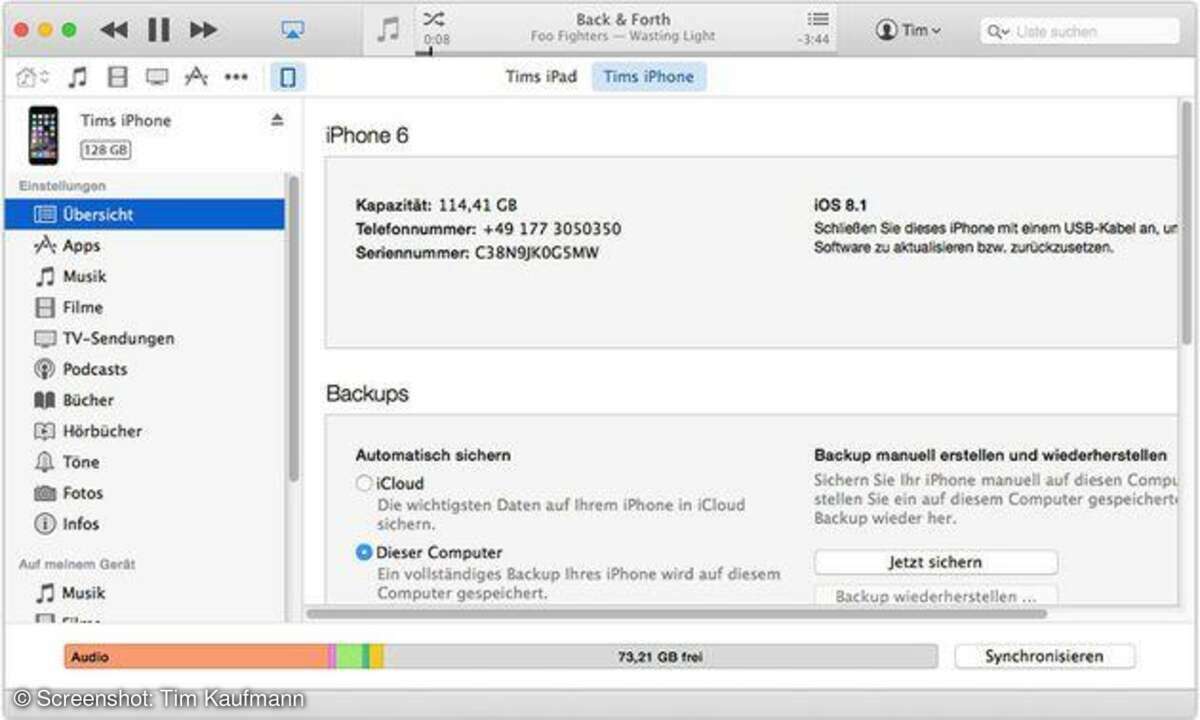The image size is (1200, 720).
Task: Toggle shuffle in the now playing display
Action: [434, 18]
